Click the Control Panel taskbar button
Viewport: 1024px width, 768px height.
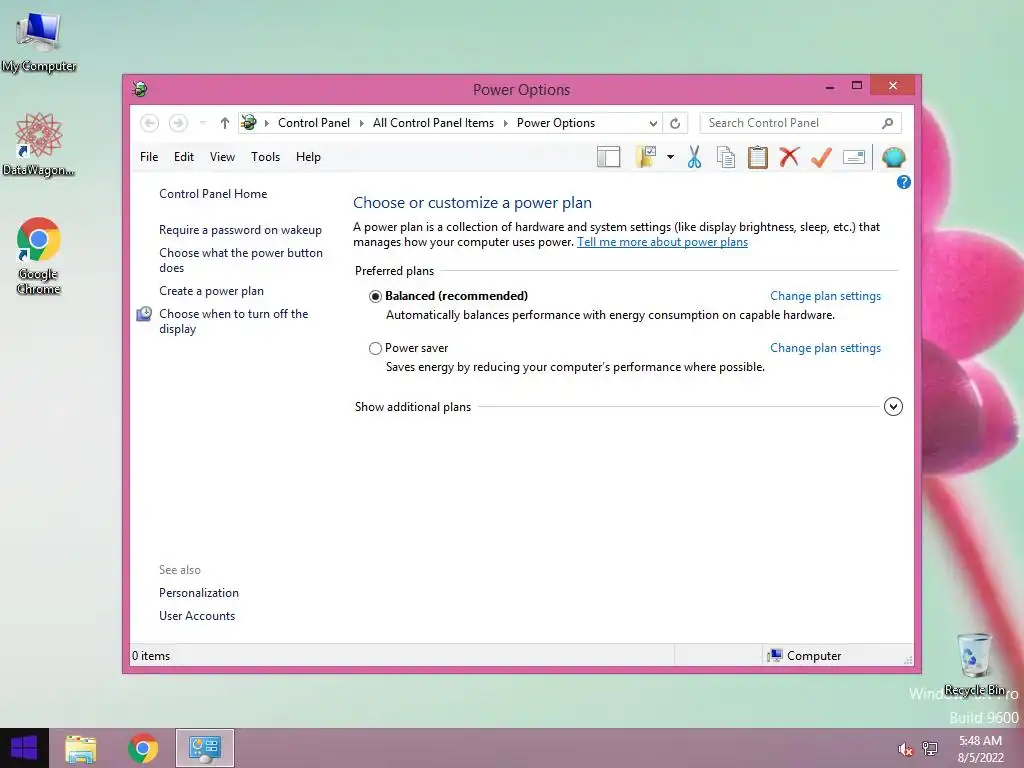coord(204,748)
